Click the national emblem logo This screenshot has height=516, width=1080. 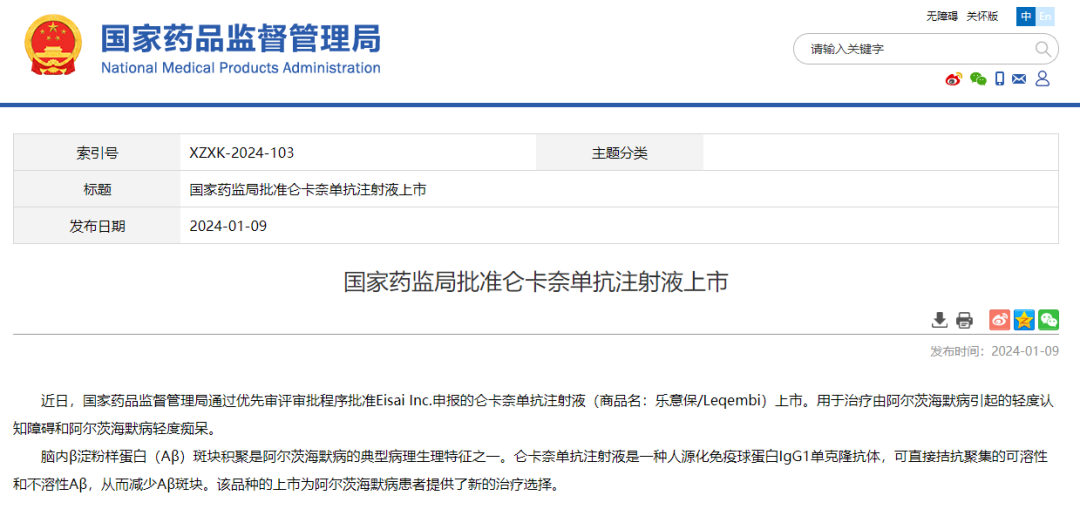pos(53,45)
